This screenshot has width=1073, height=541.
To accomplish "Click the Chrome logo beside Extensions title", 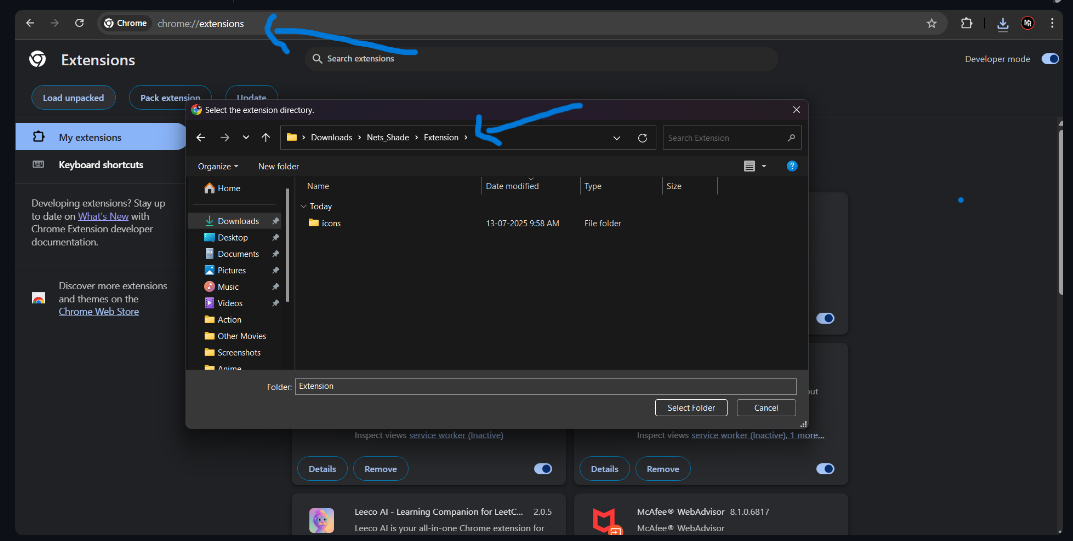I will (x=38, y=60).
